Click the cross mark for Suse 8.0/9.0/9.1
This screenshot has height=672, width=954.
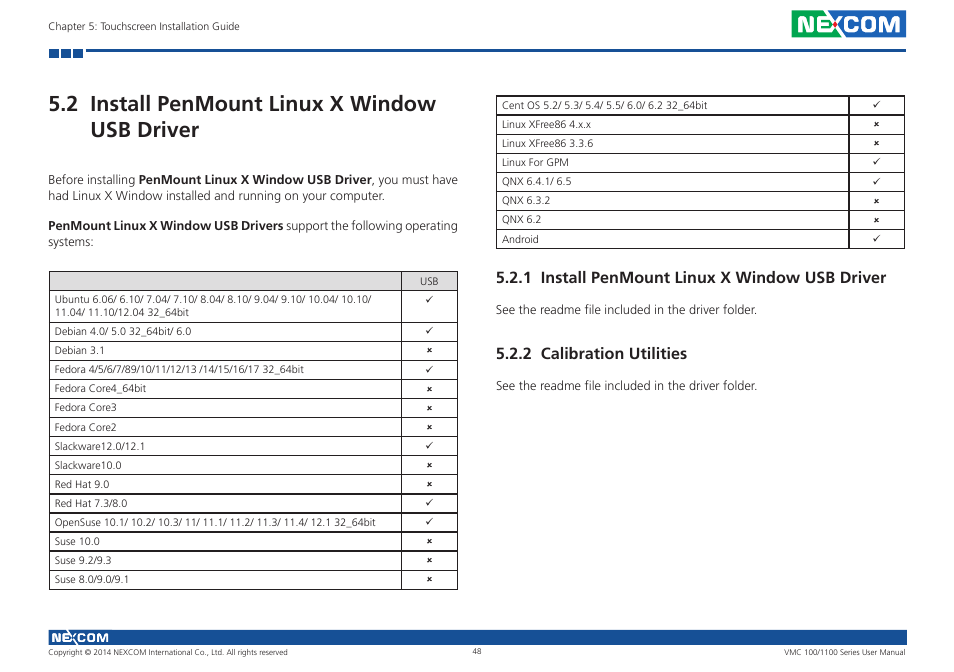430,579
